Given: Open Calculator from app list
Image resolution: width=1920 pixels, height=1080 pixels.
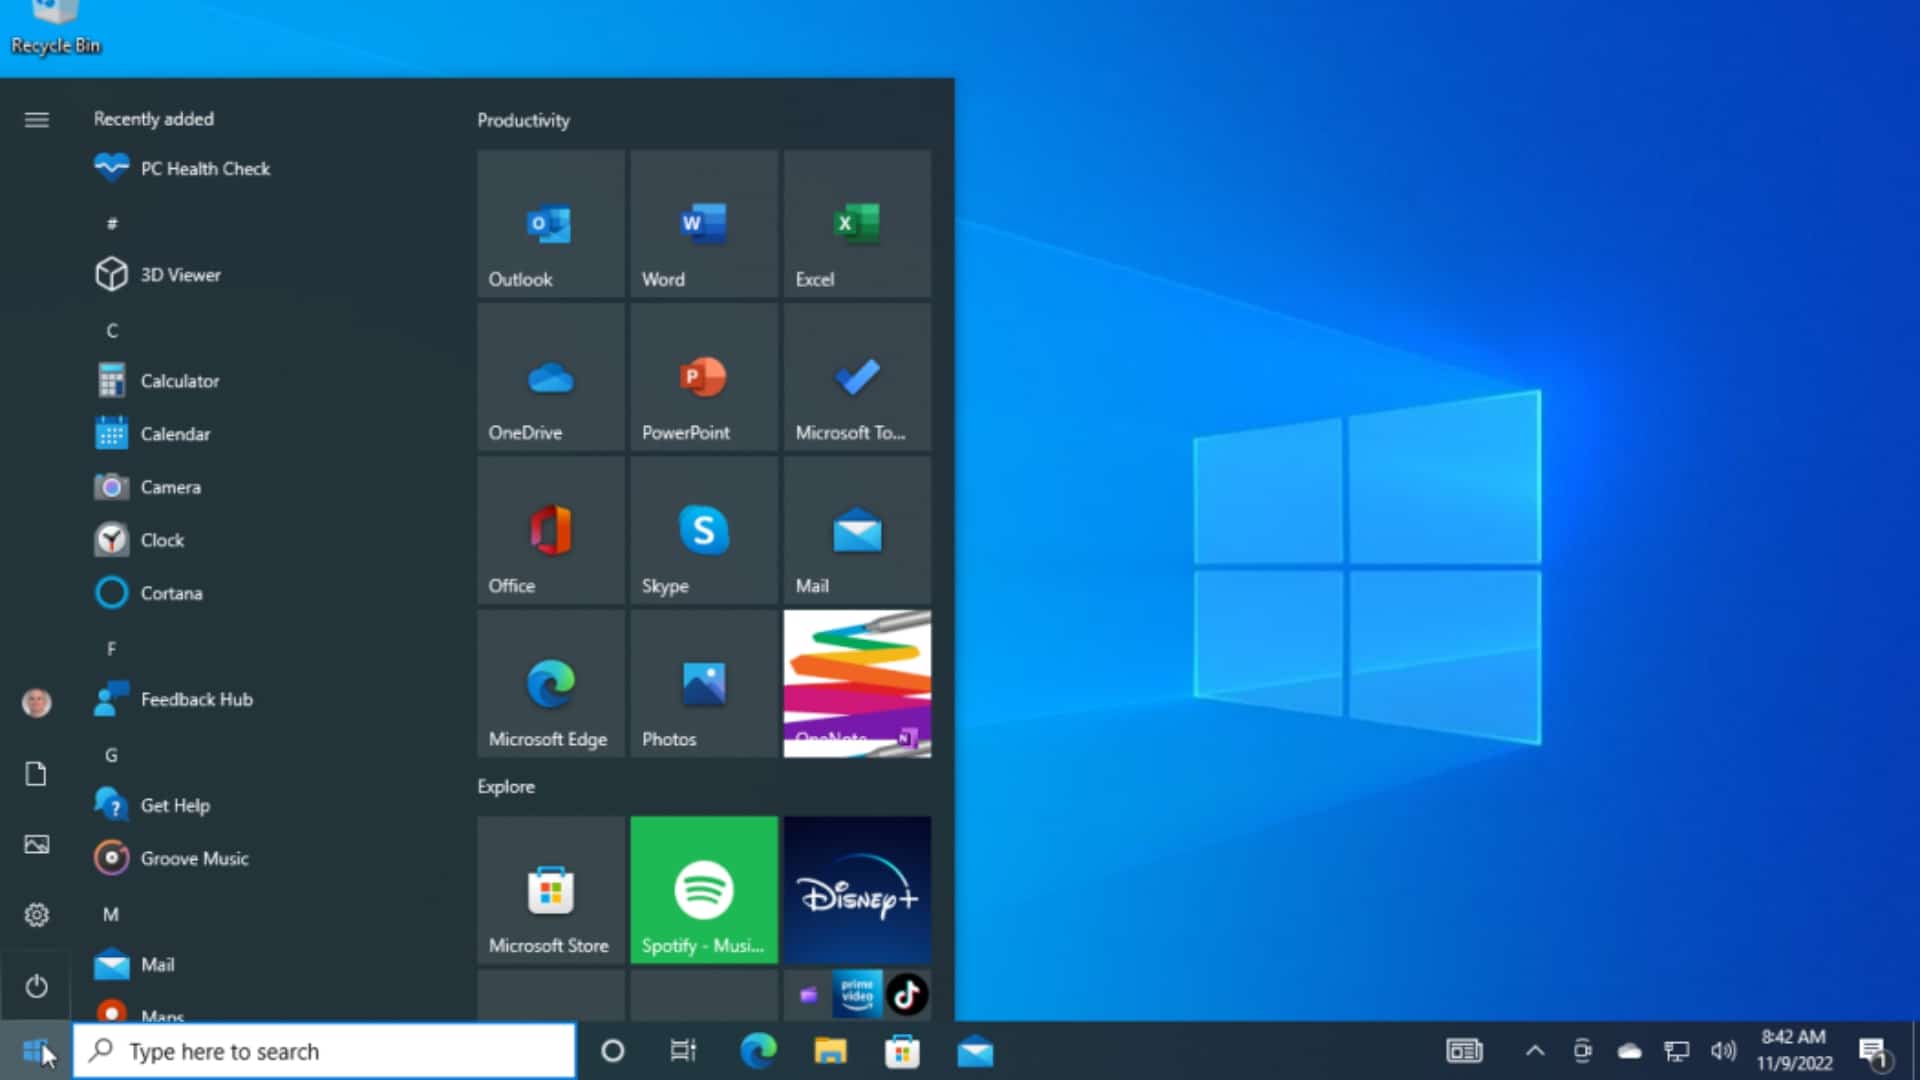Looking at the screenshot, I should pos(179,381).
